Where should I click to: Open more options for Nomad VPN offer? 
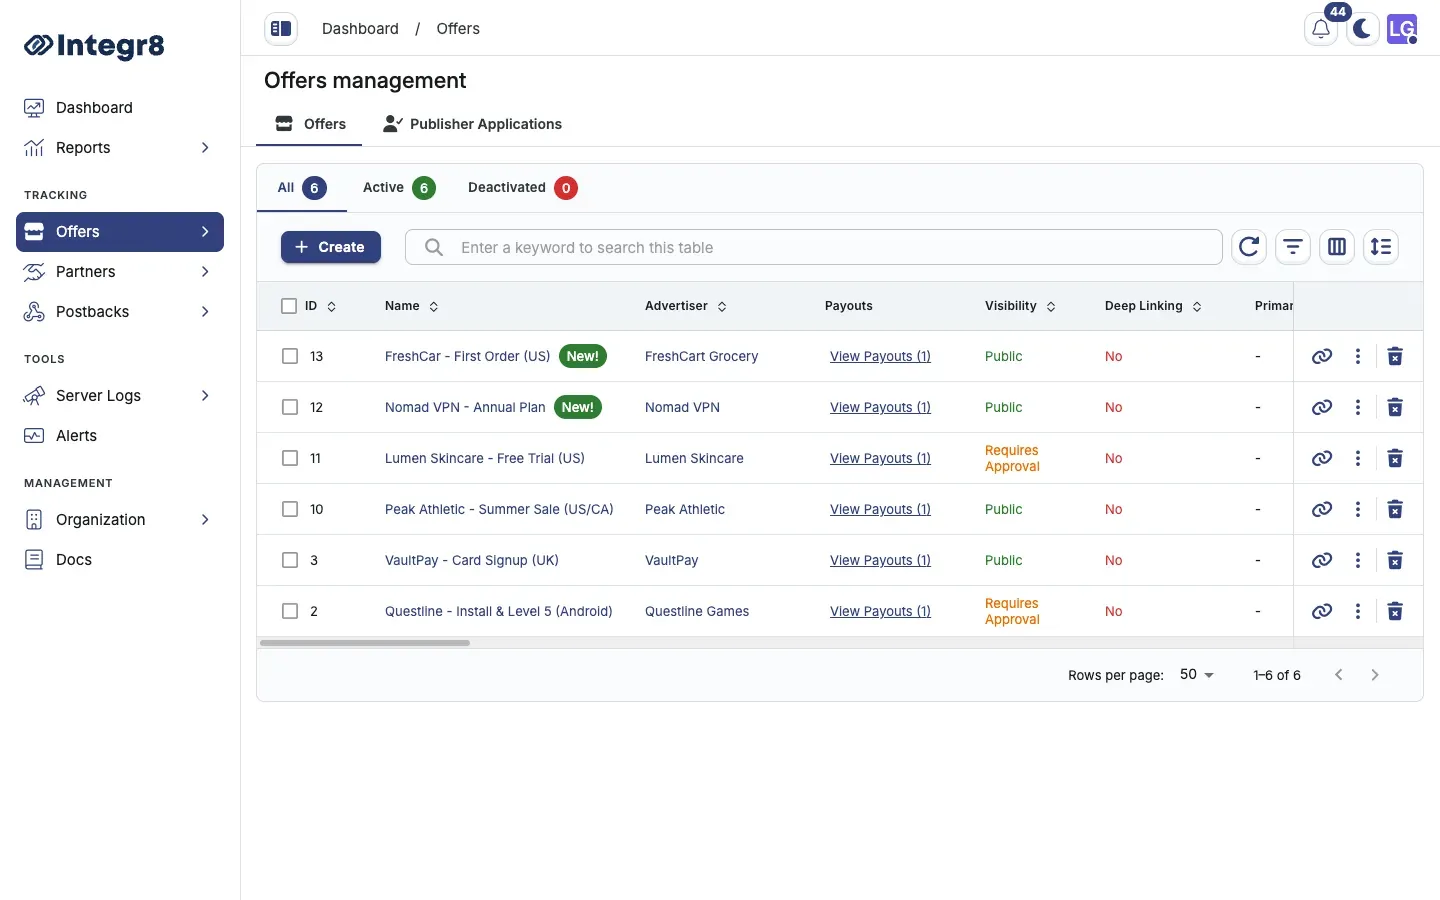click(1358, 407)
